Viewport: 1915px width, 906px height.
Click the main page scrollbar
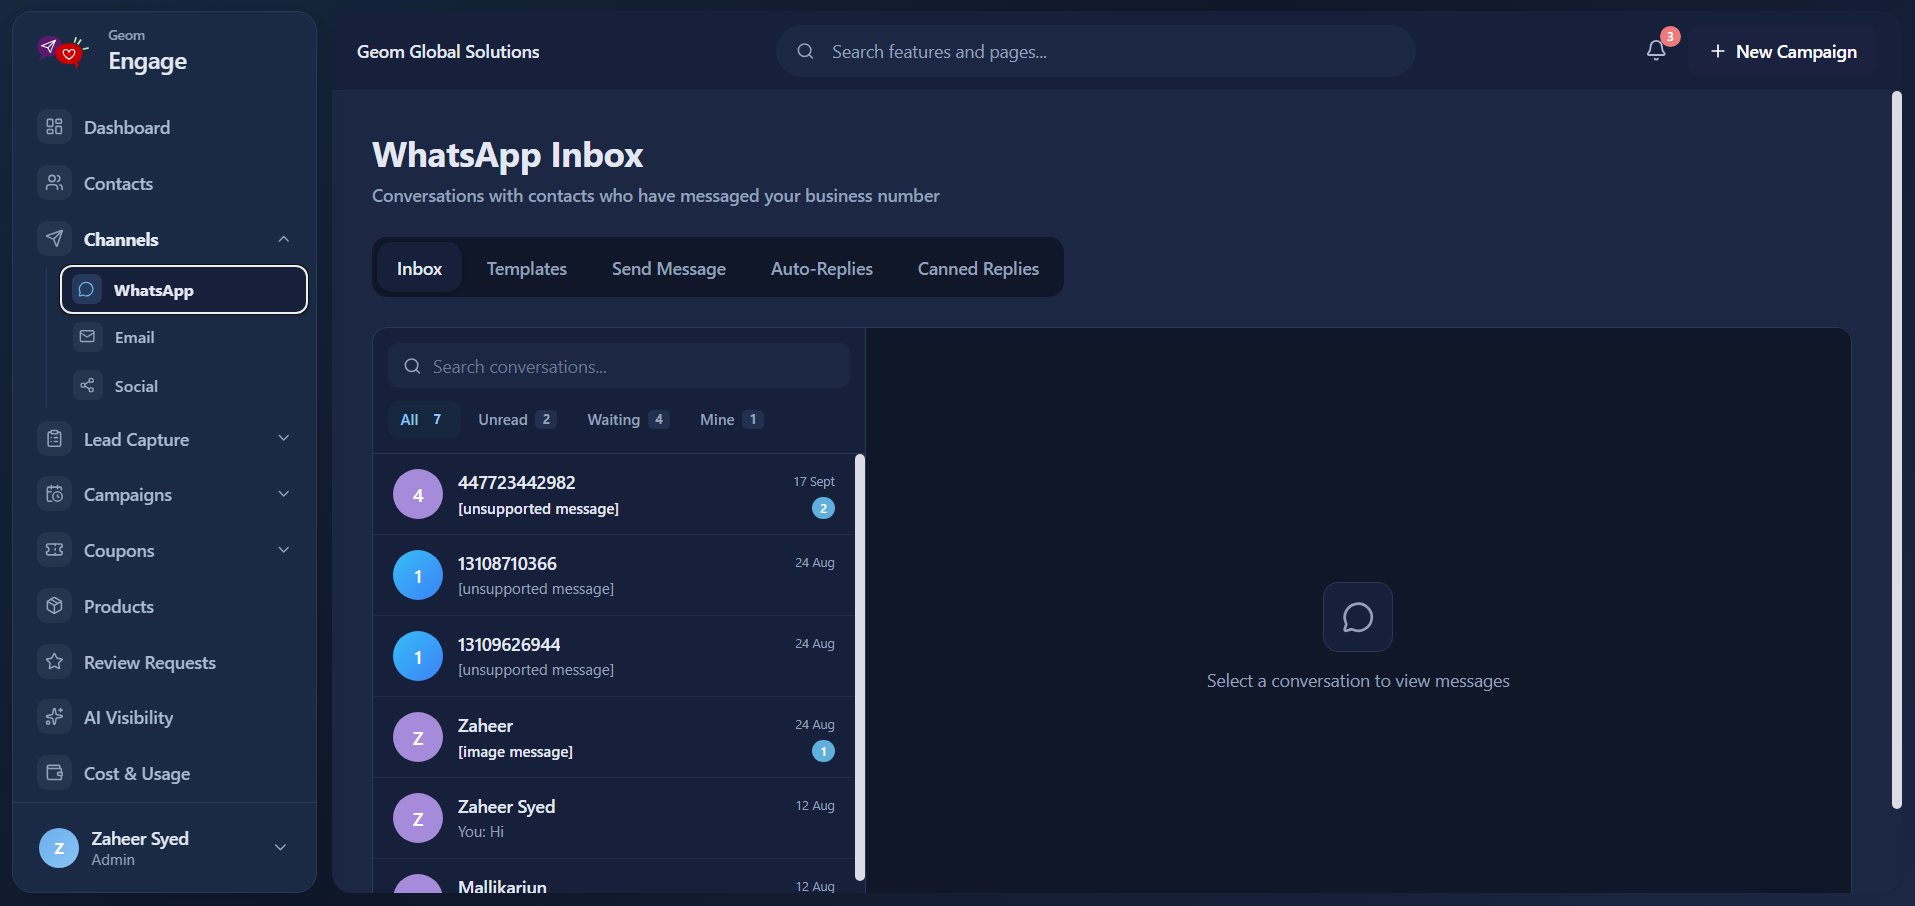1896,450
